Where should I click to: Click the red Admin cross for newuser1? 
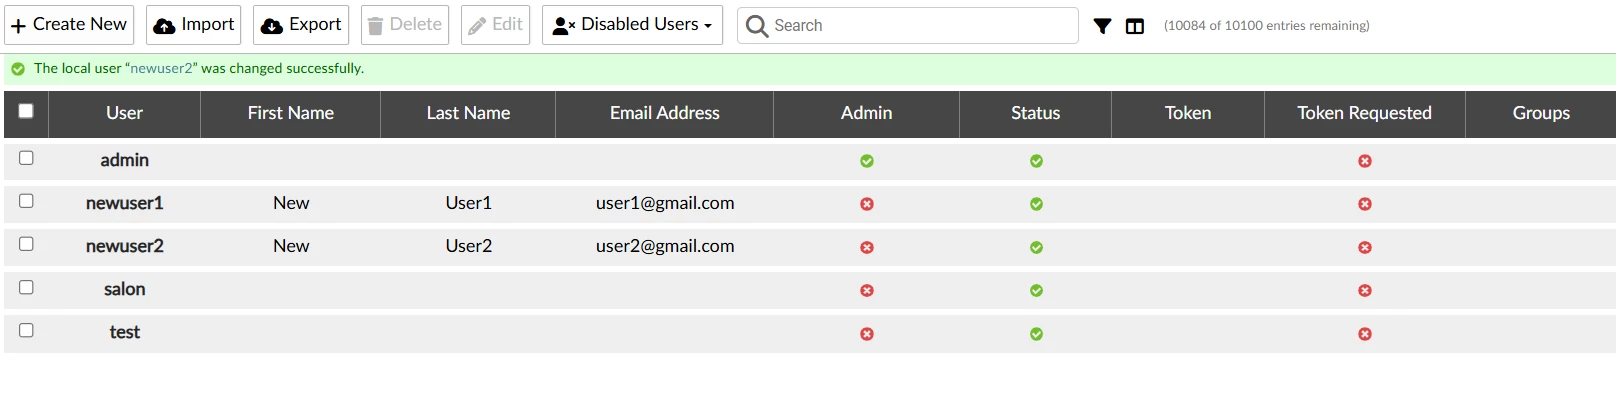[867, 204]
